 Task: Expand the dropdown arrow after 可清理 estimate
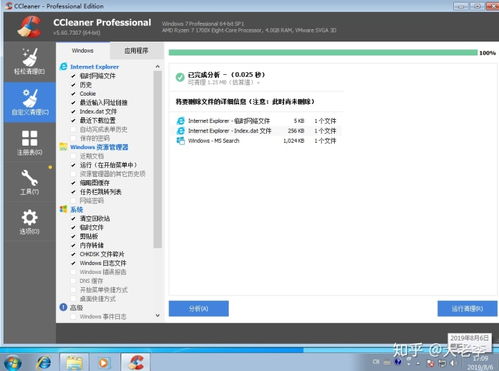pos(258,83)
